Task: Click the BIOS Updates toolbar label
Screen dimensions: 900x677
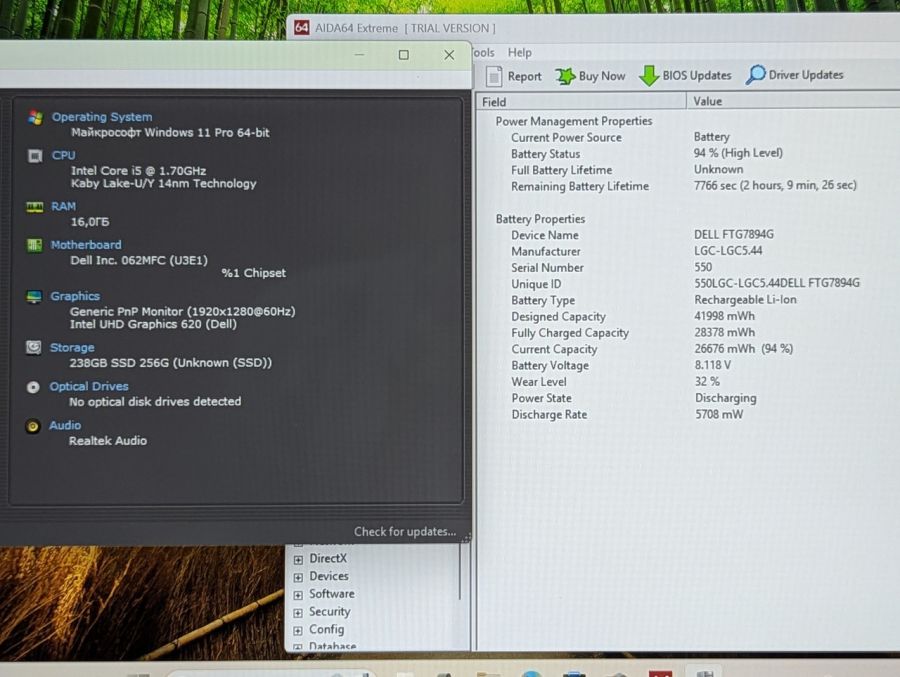Action: point(697,75)
